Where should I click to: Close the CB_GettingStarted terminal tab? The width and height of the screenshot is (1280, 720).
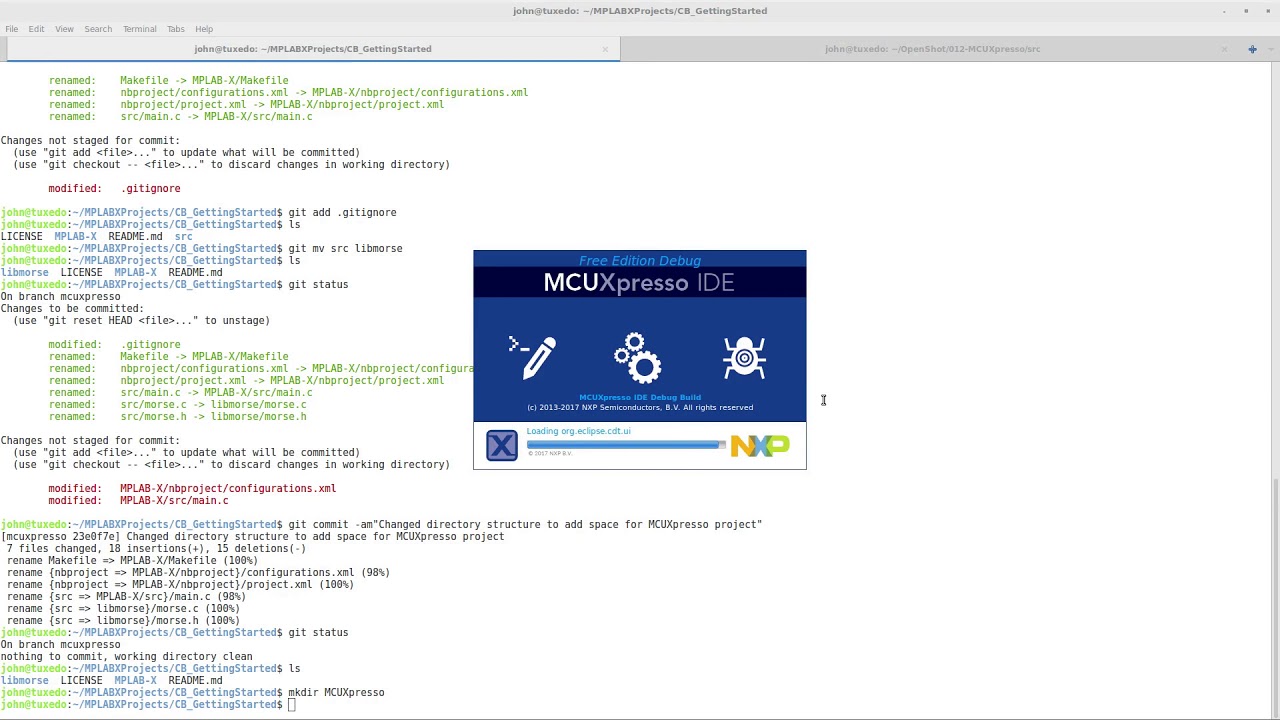(605, 49)
